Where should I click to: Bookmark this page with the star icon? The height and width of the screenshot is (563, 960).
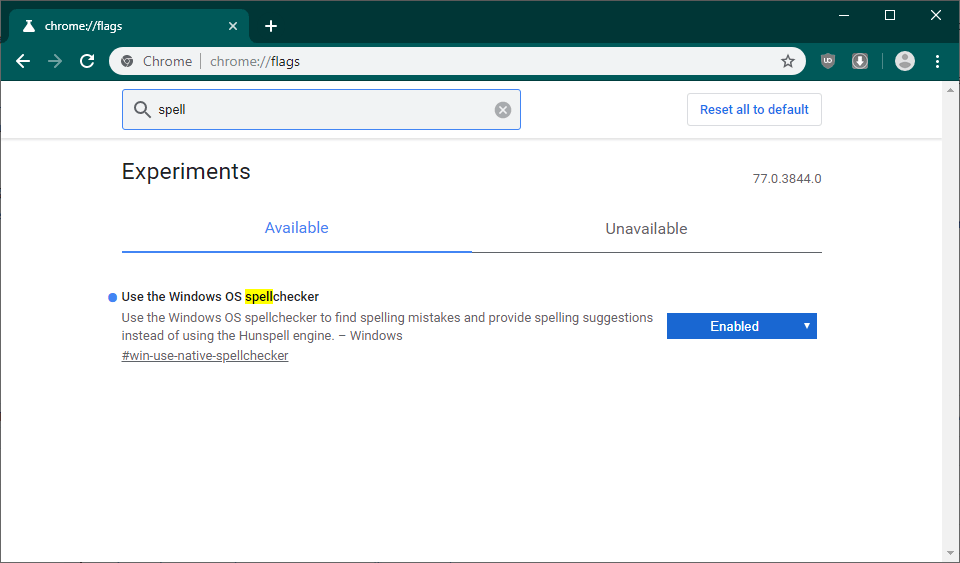(x=787, y=61)
